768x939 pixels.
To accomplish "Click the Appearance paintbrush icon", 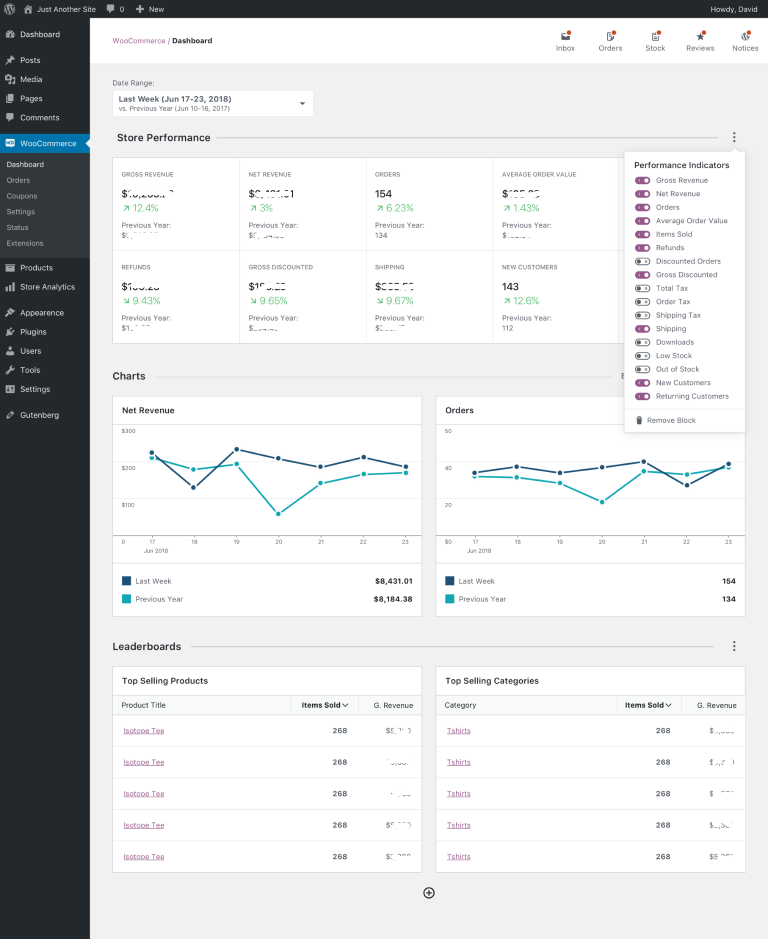I will [x=10, y=313].
